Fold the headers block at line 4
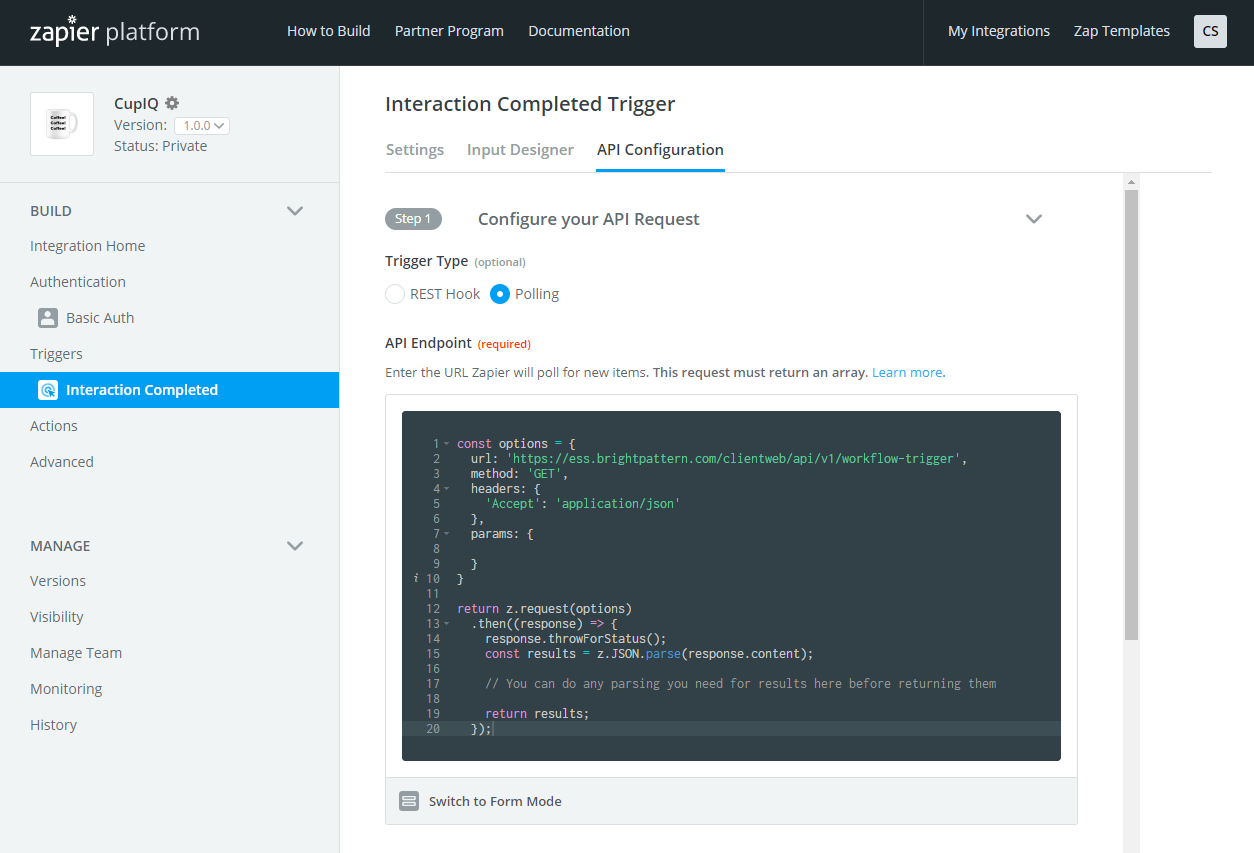 446,489
